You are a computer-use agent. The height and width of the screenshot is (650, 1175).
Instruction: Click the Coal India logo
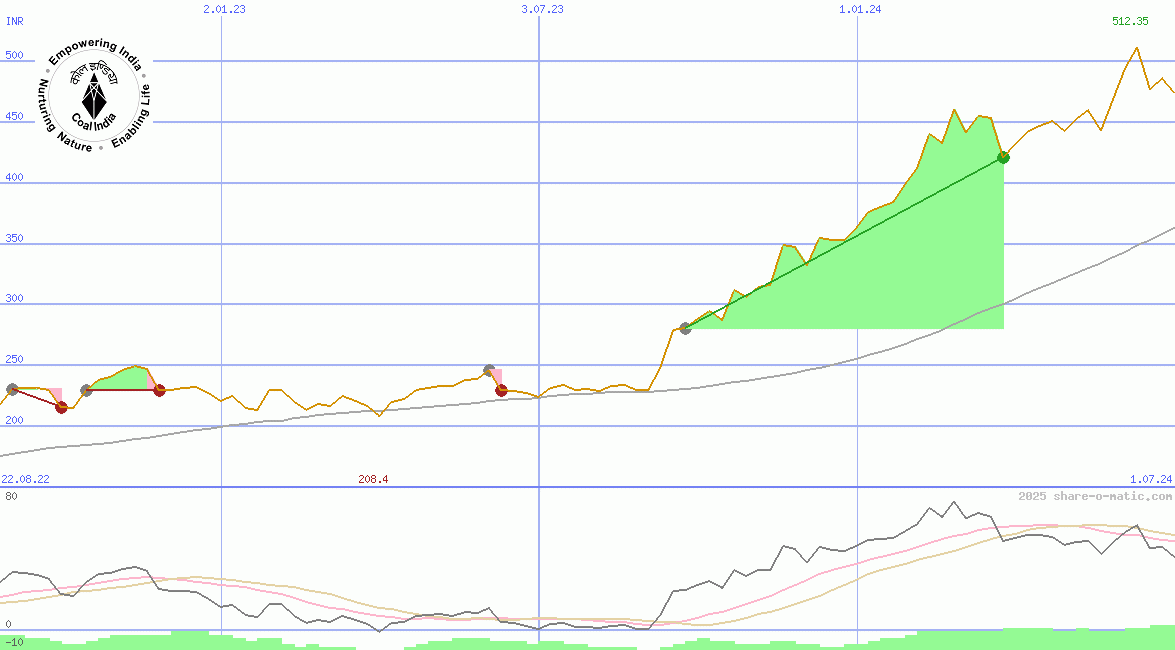click(94, 95)
